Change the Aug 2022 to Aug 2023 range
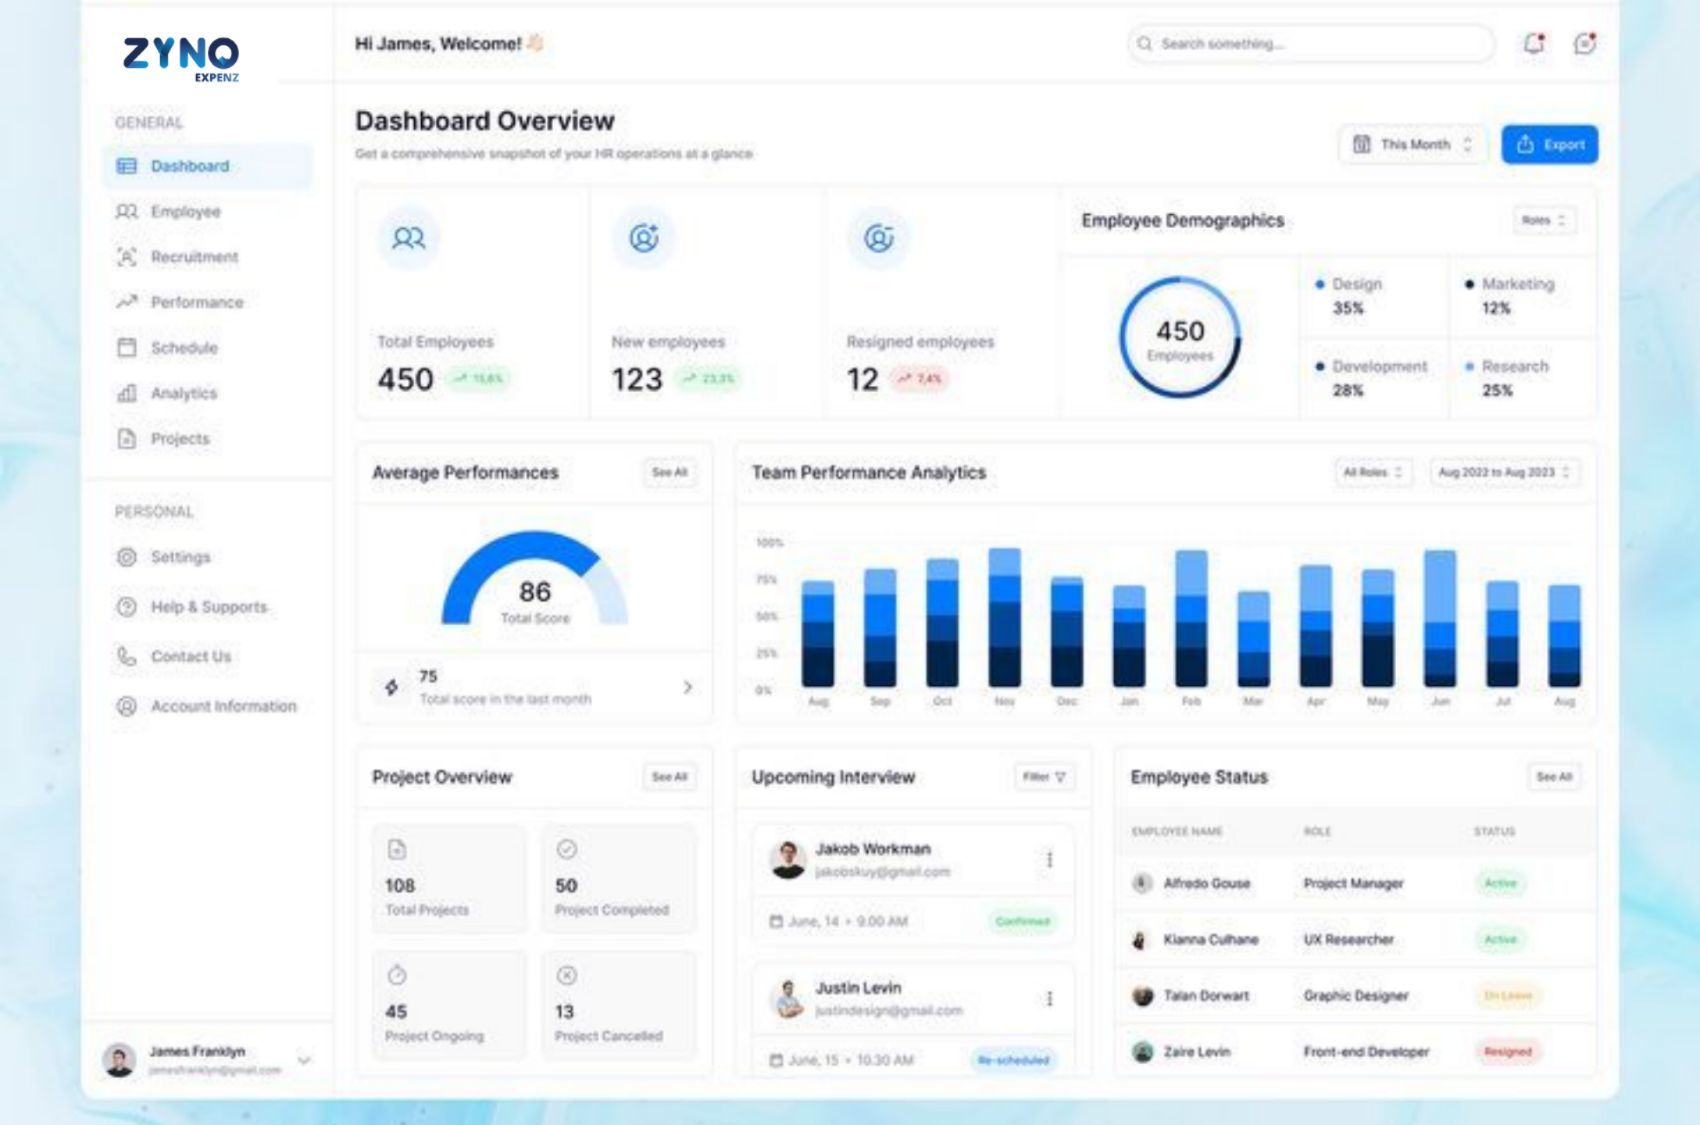 pyautogui.click(x=1503, y=472)
